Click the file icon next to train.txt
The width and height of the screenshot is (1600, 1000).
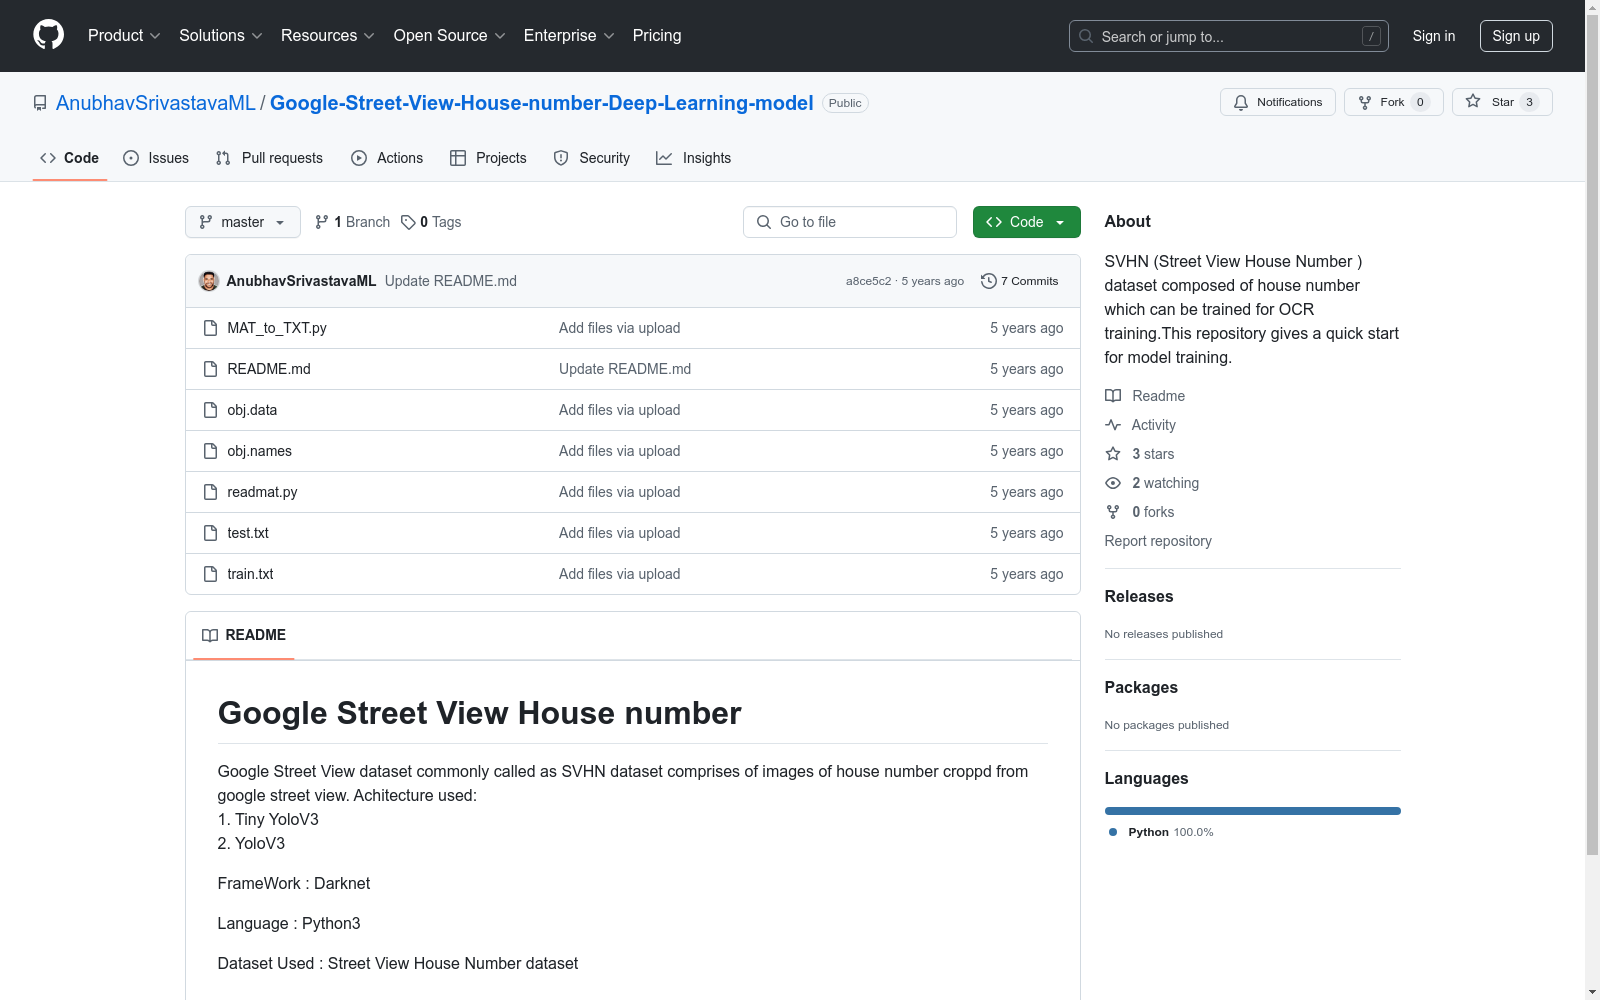[x=210, y=574]
